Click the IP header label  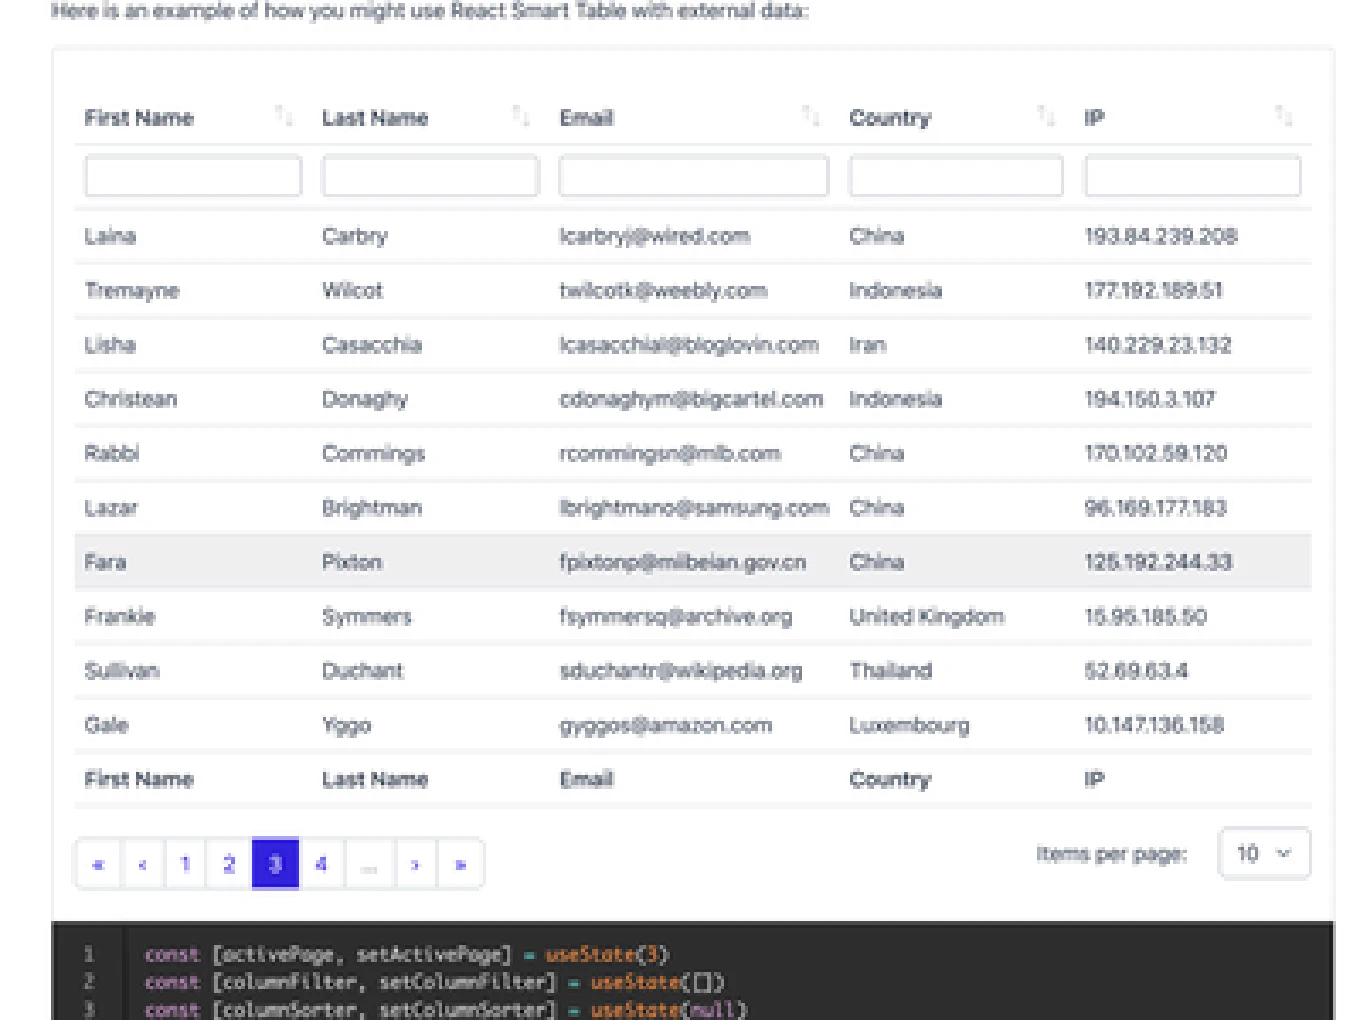tap(1095, 118)
